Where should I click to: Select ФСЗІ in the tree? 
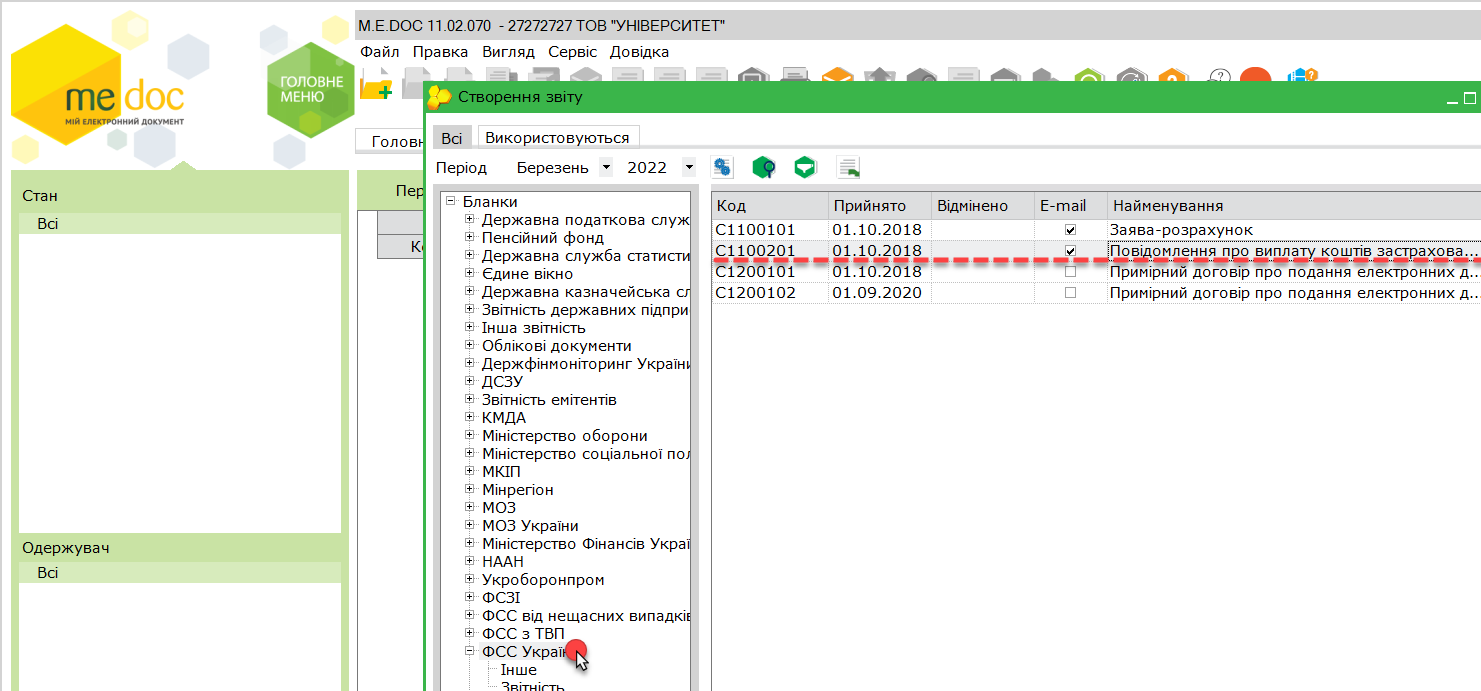(501, 598)
